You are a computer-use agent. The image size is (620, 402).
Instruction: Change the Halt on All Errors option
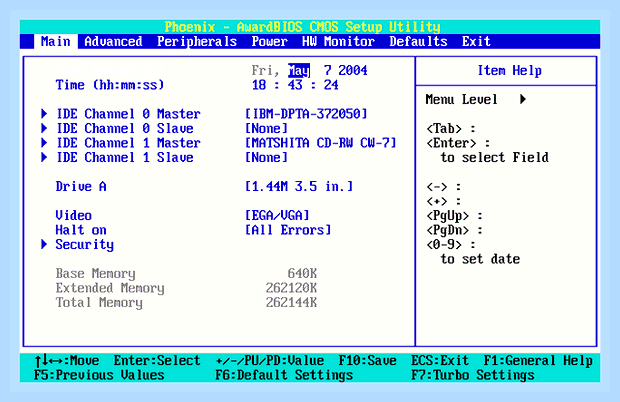(288, 230)
